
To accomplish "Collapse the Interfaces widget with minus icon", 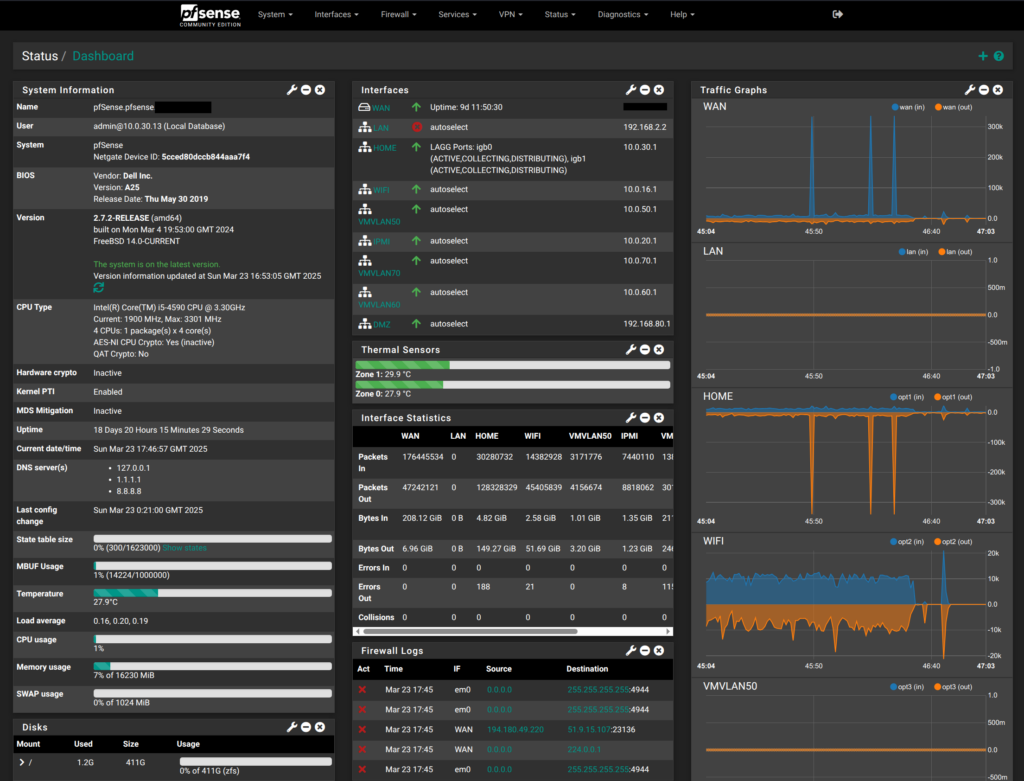I will click(645, 90).
